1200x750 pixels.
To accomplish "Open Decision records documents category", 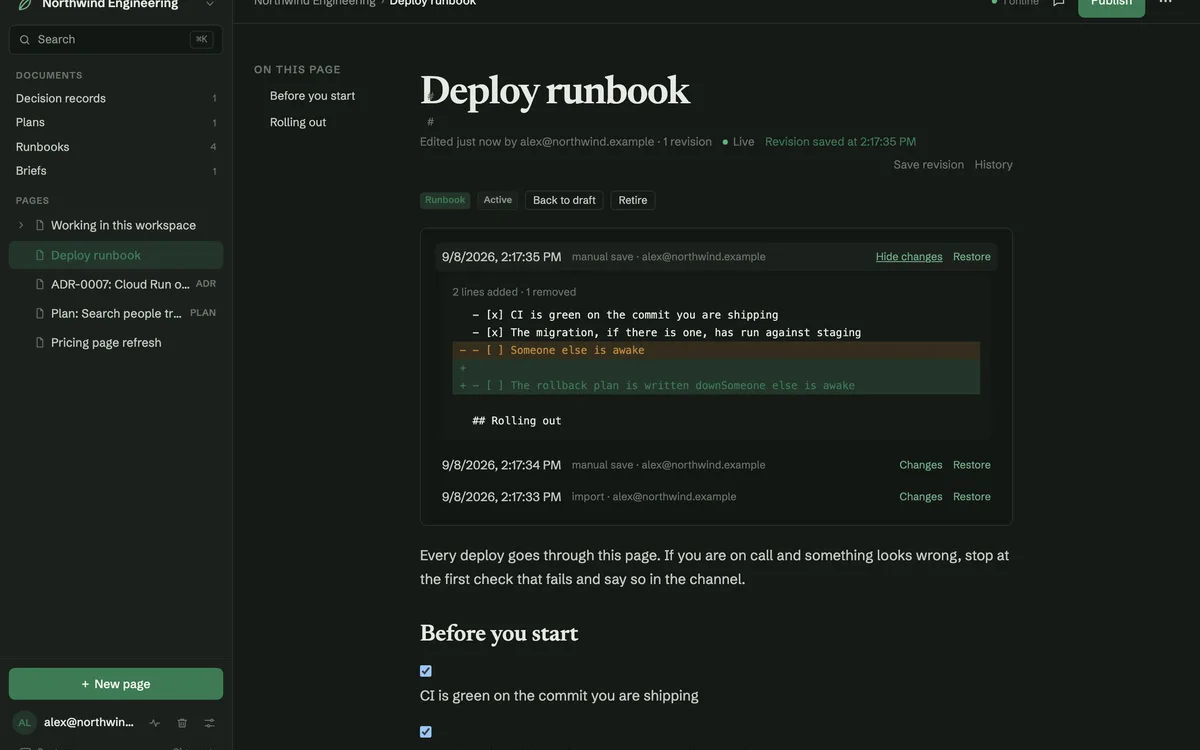I will (116, 98).
